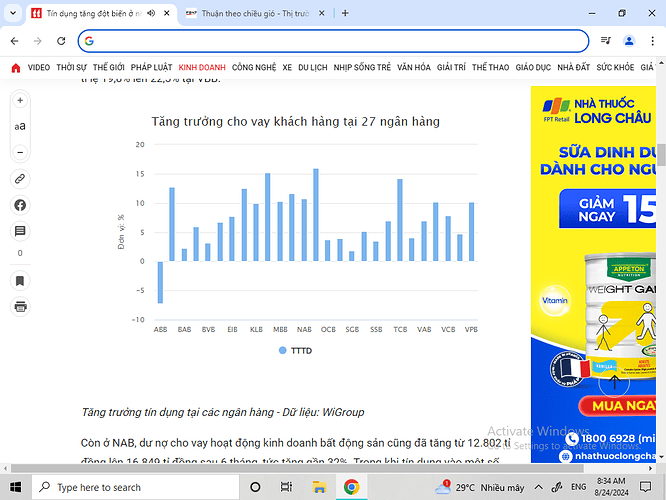Increase article font size with plus icon
This screenshot has height=500, width=666.
coord(20,101)
